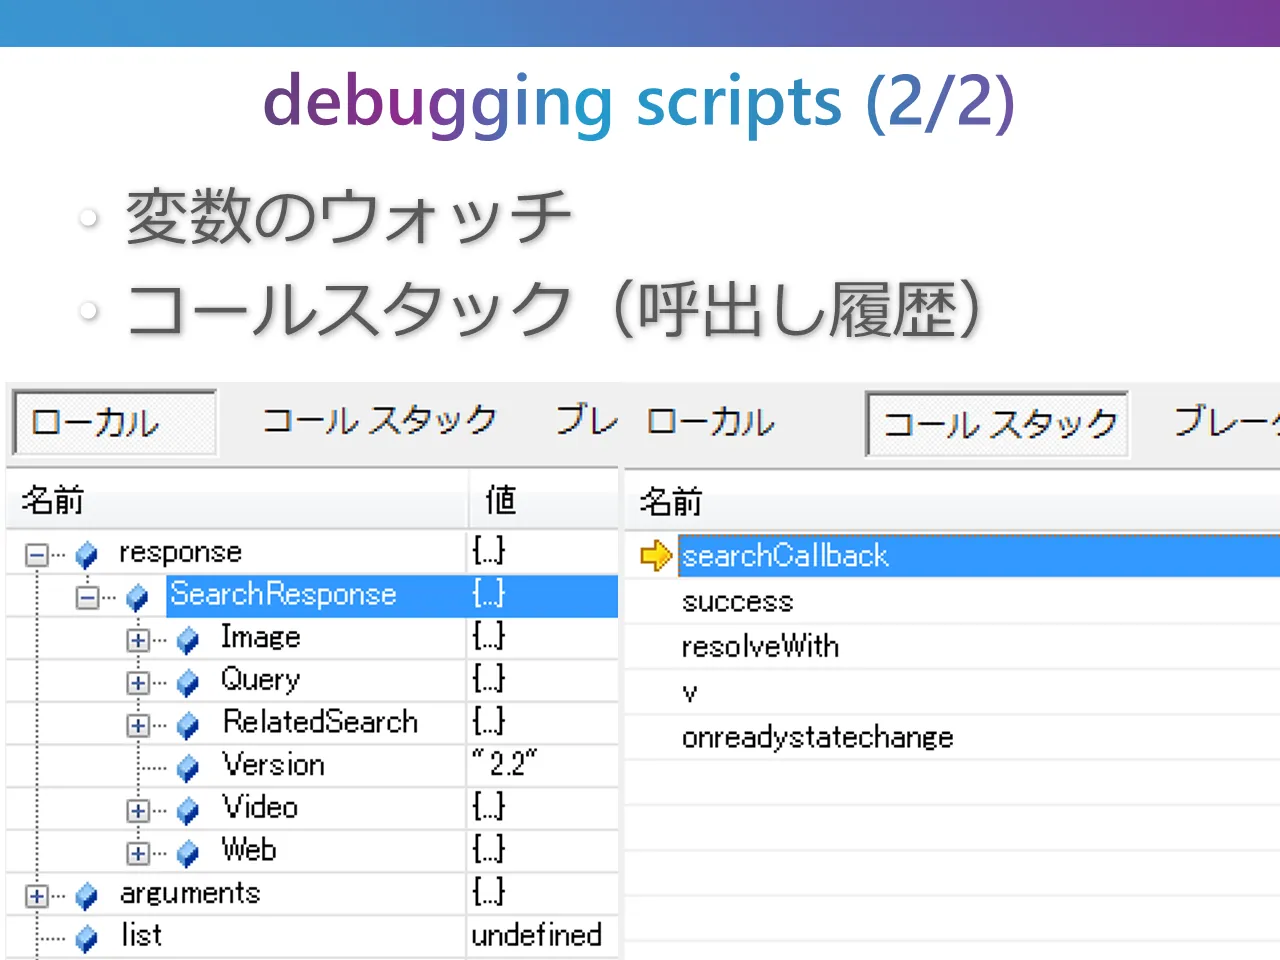Expand the Image node
1280x960 pixels.
[138, 640]
